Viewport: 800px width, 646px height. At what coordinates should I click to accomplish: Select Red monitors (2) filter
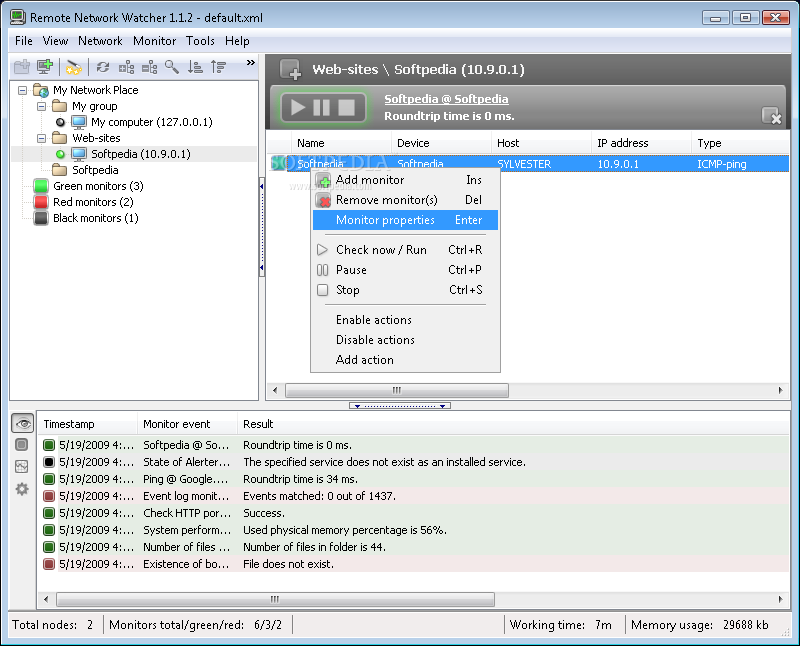93,202
